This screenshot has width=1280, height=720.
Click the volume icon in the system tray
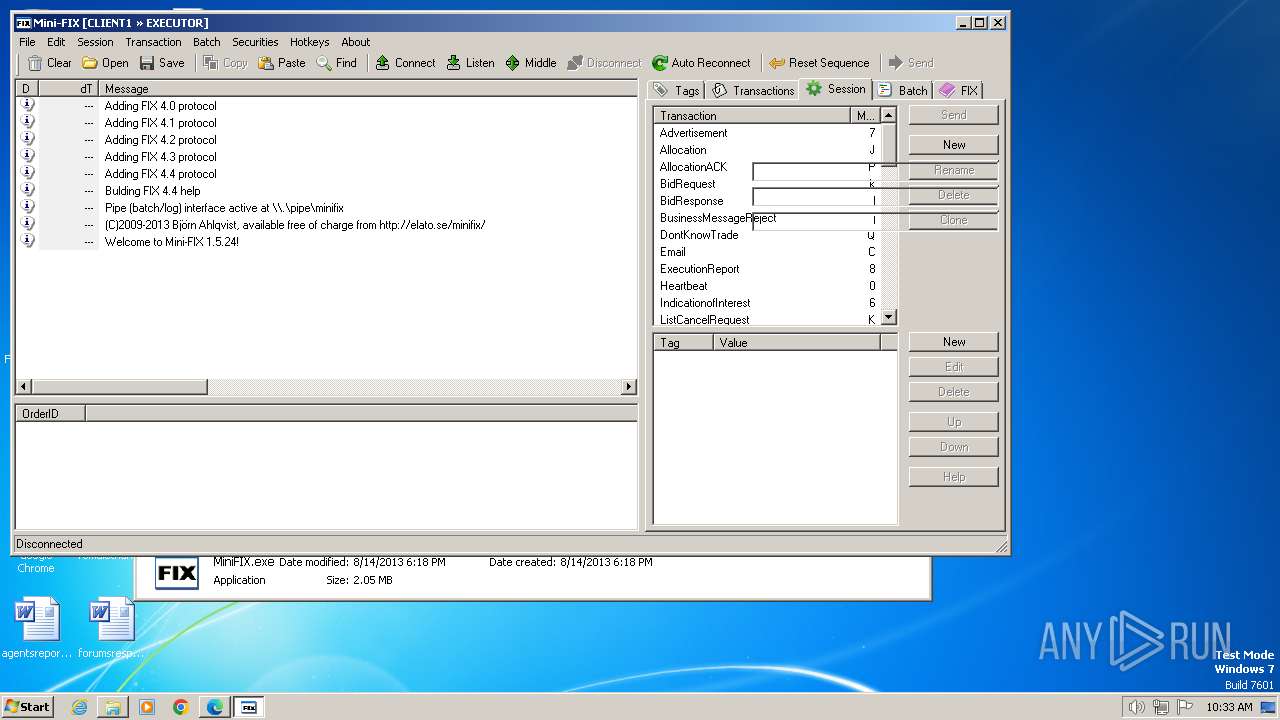point(1136,707)
